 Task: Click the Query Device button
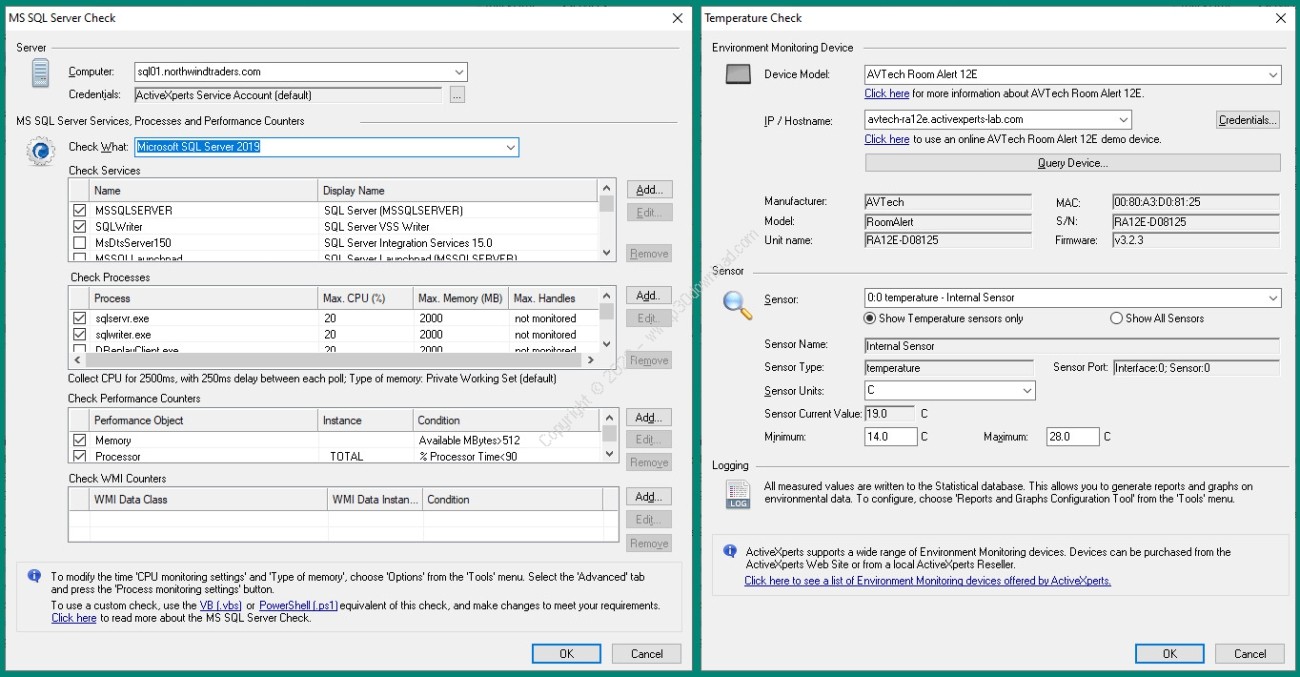1072,163
